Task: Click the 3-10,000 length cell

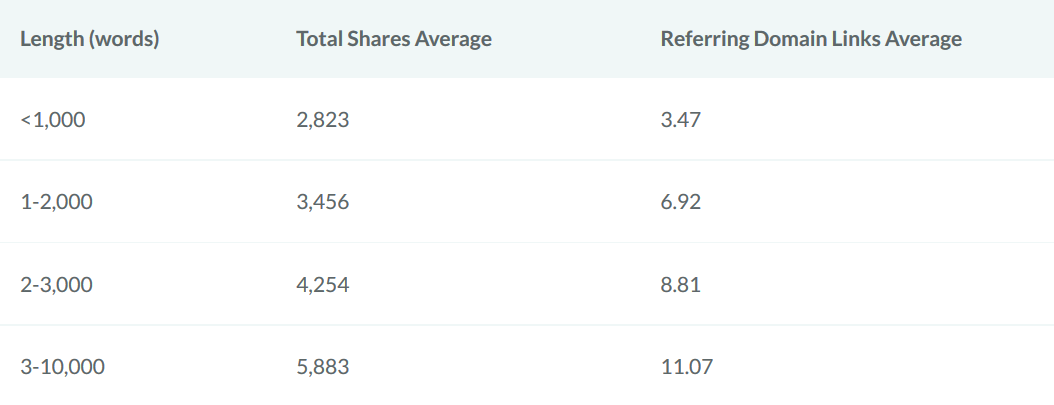Action: pyautogui.click(x=62, y=367)
